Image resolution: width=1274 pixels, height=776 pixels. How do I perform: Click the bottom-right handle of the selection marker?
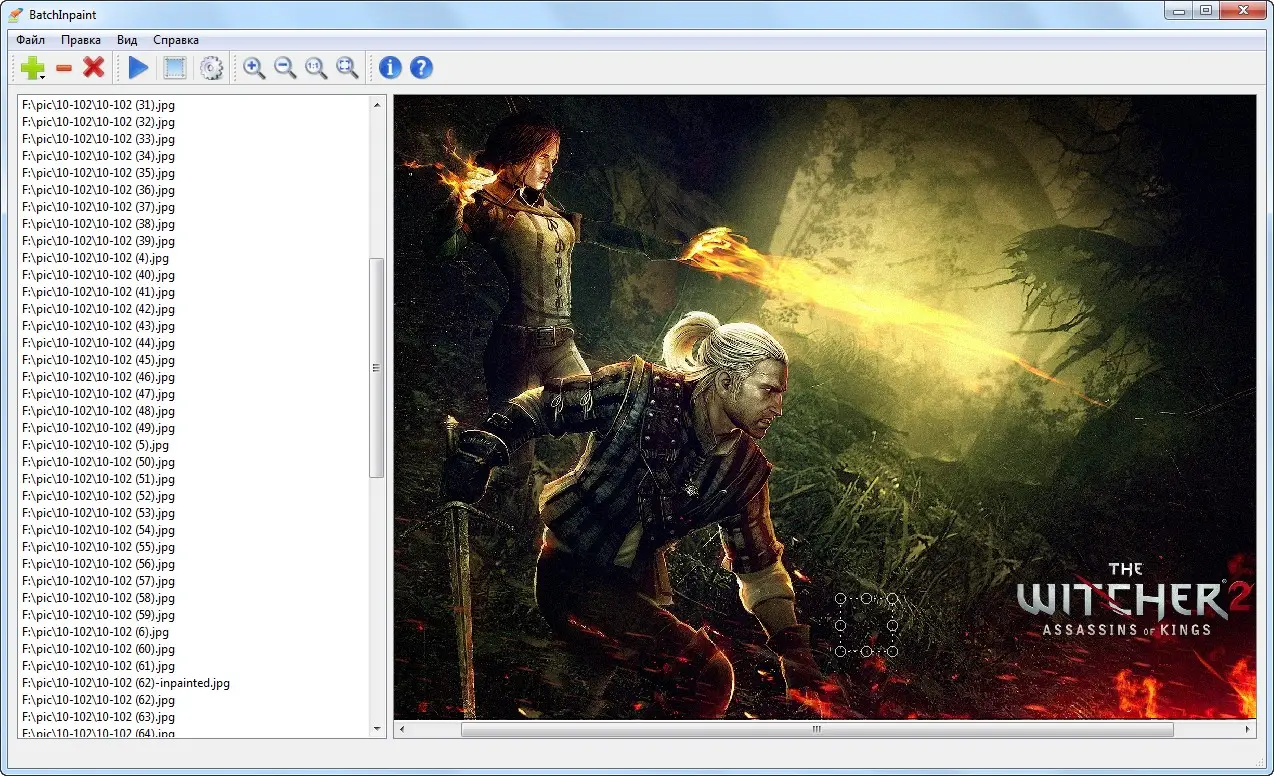coord(892,651)
